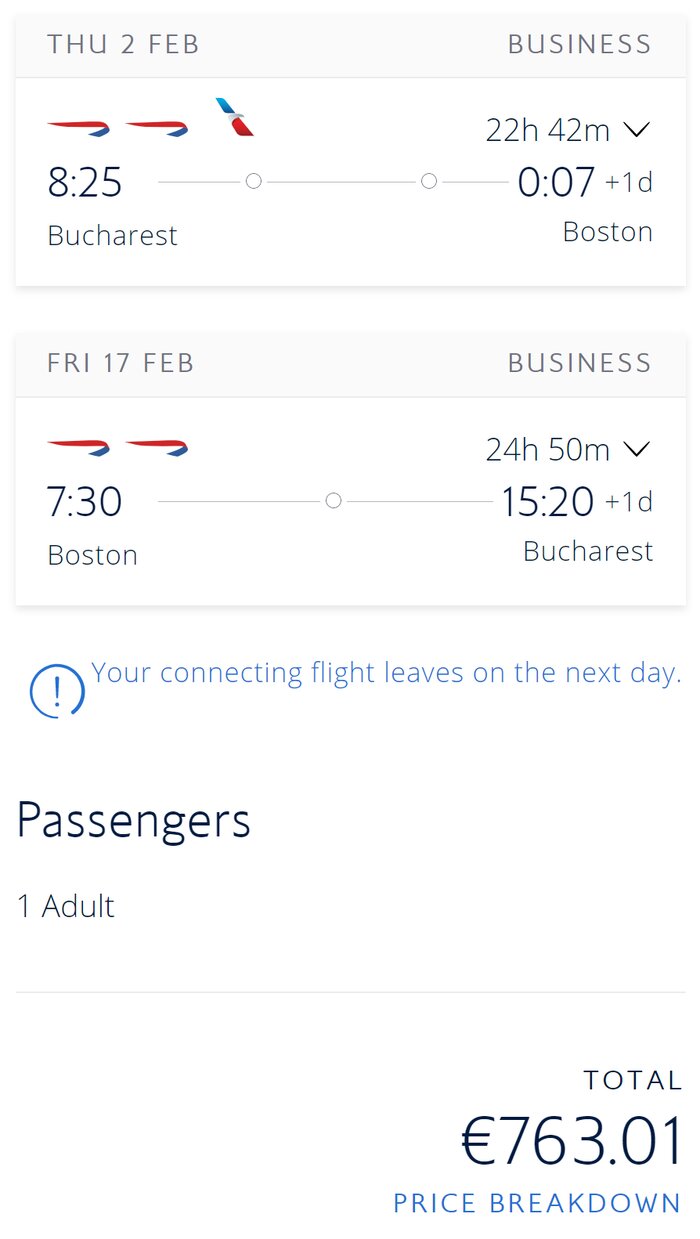The image size is (700, 1239).
Task: Click the connecting flight next day notice
Action: [x=386, y=673]
